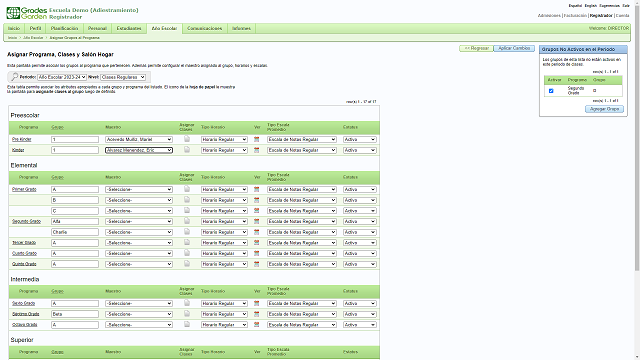Open assign-classes paper icon for Alfa group

(187, 221)
